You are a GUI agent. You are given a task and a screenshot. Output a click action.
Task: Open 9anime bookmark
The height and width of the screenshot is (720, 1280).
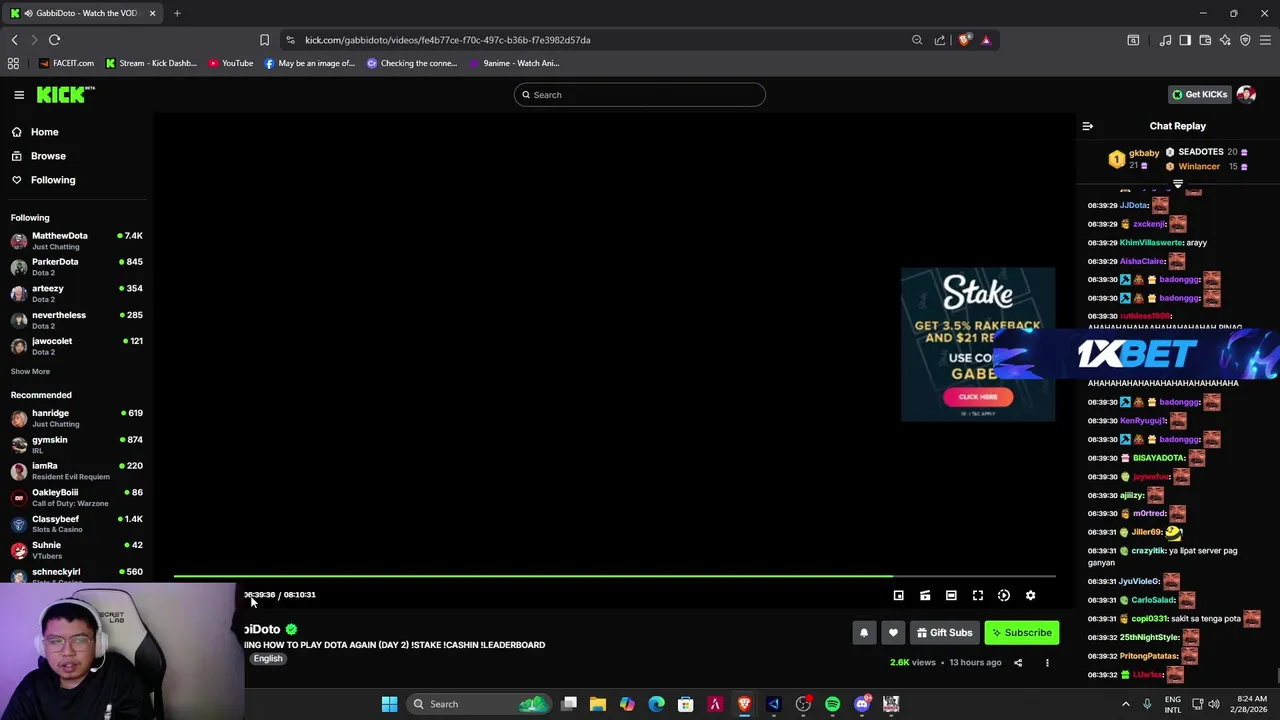coord(514,63)
